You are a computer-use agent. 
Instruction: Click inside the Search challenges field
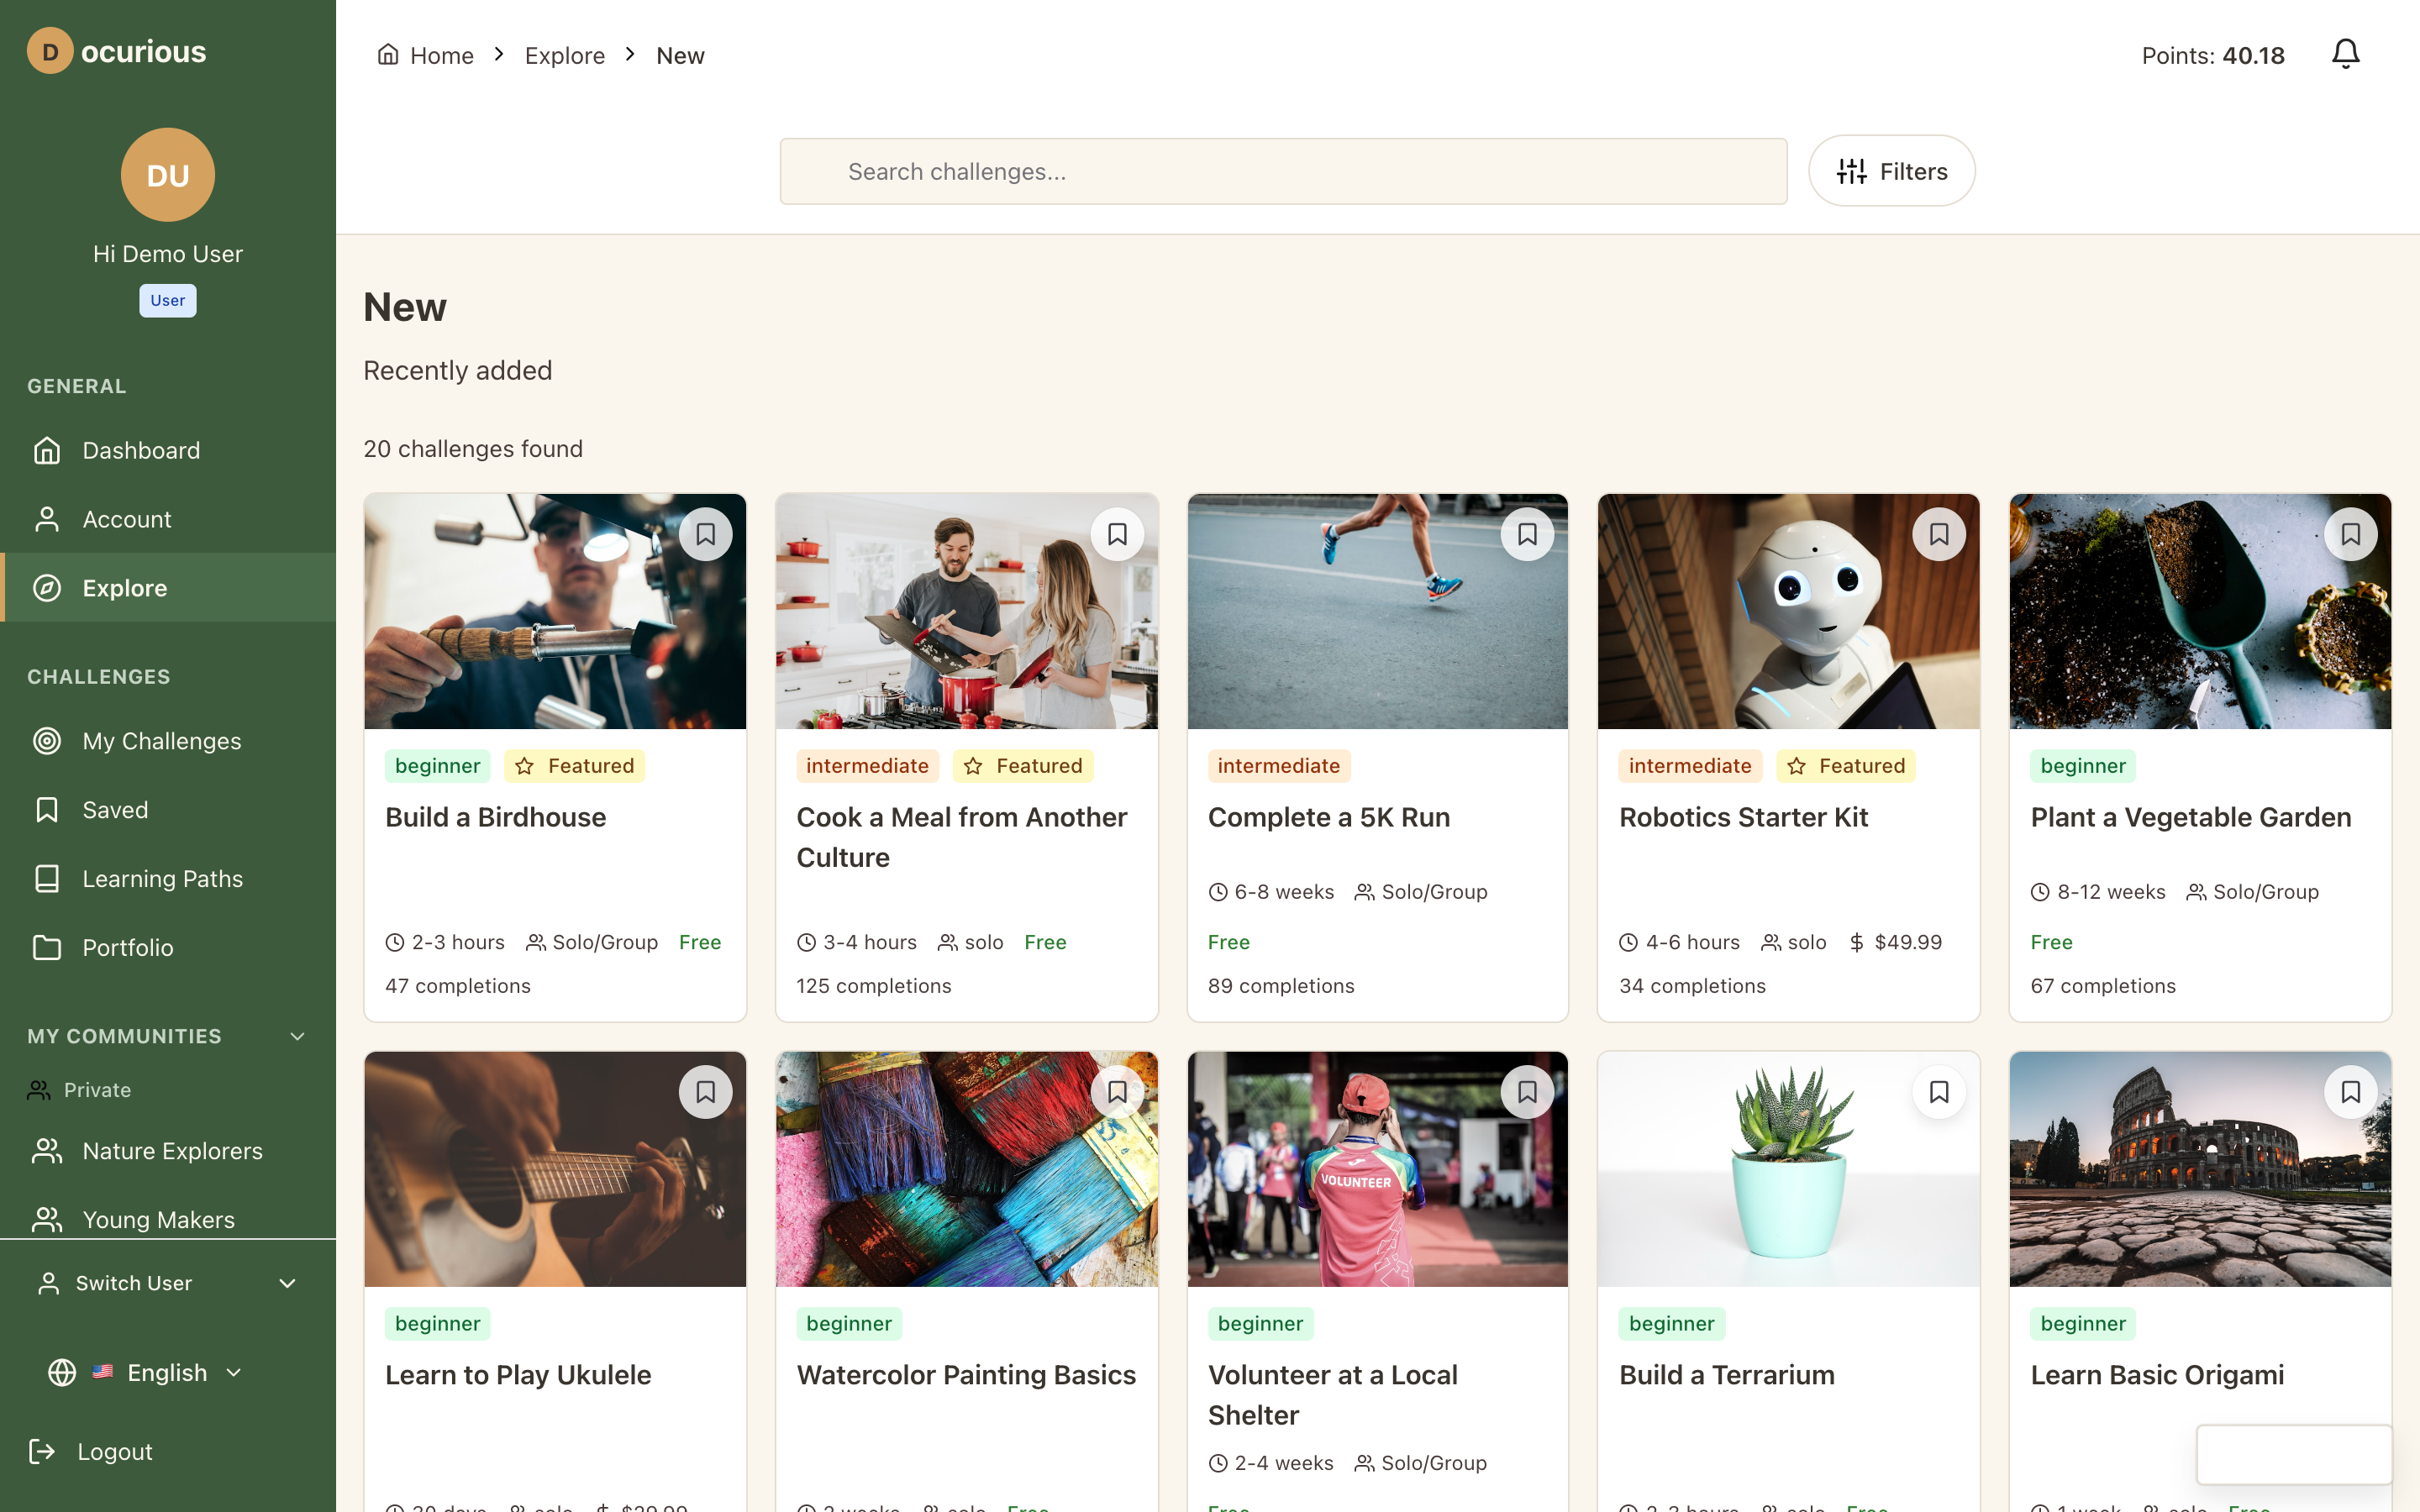click(1282, 171)
